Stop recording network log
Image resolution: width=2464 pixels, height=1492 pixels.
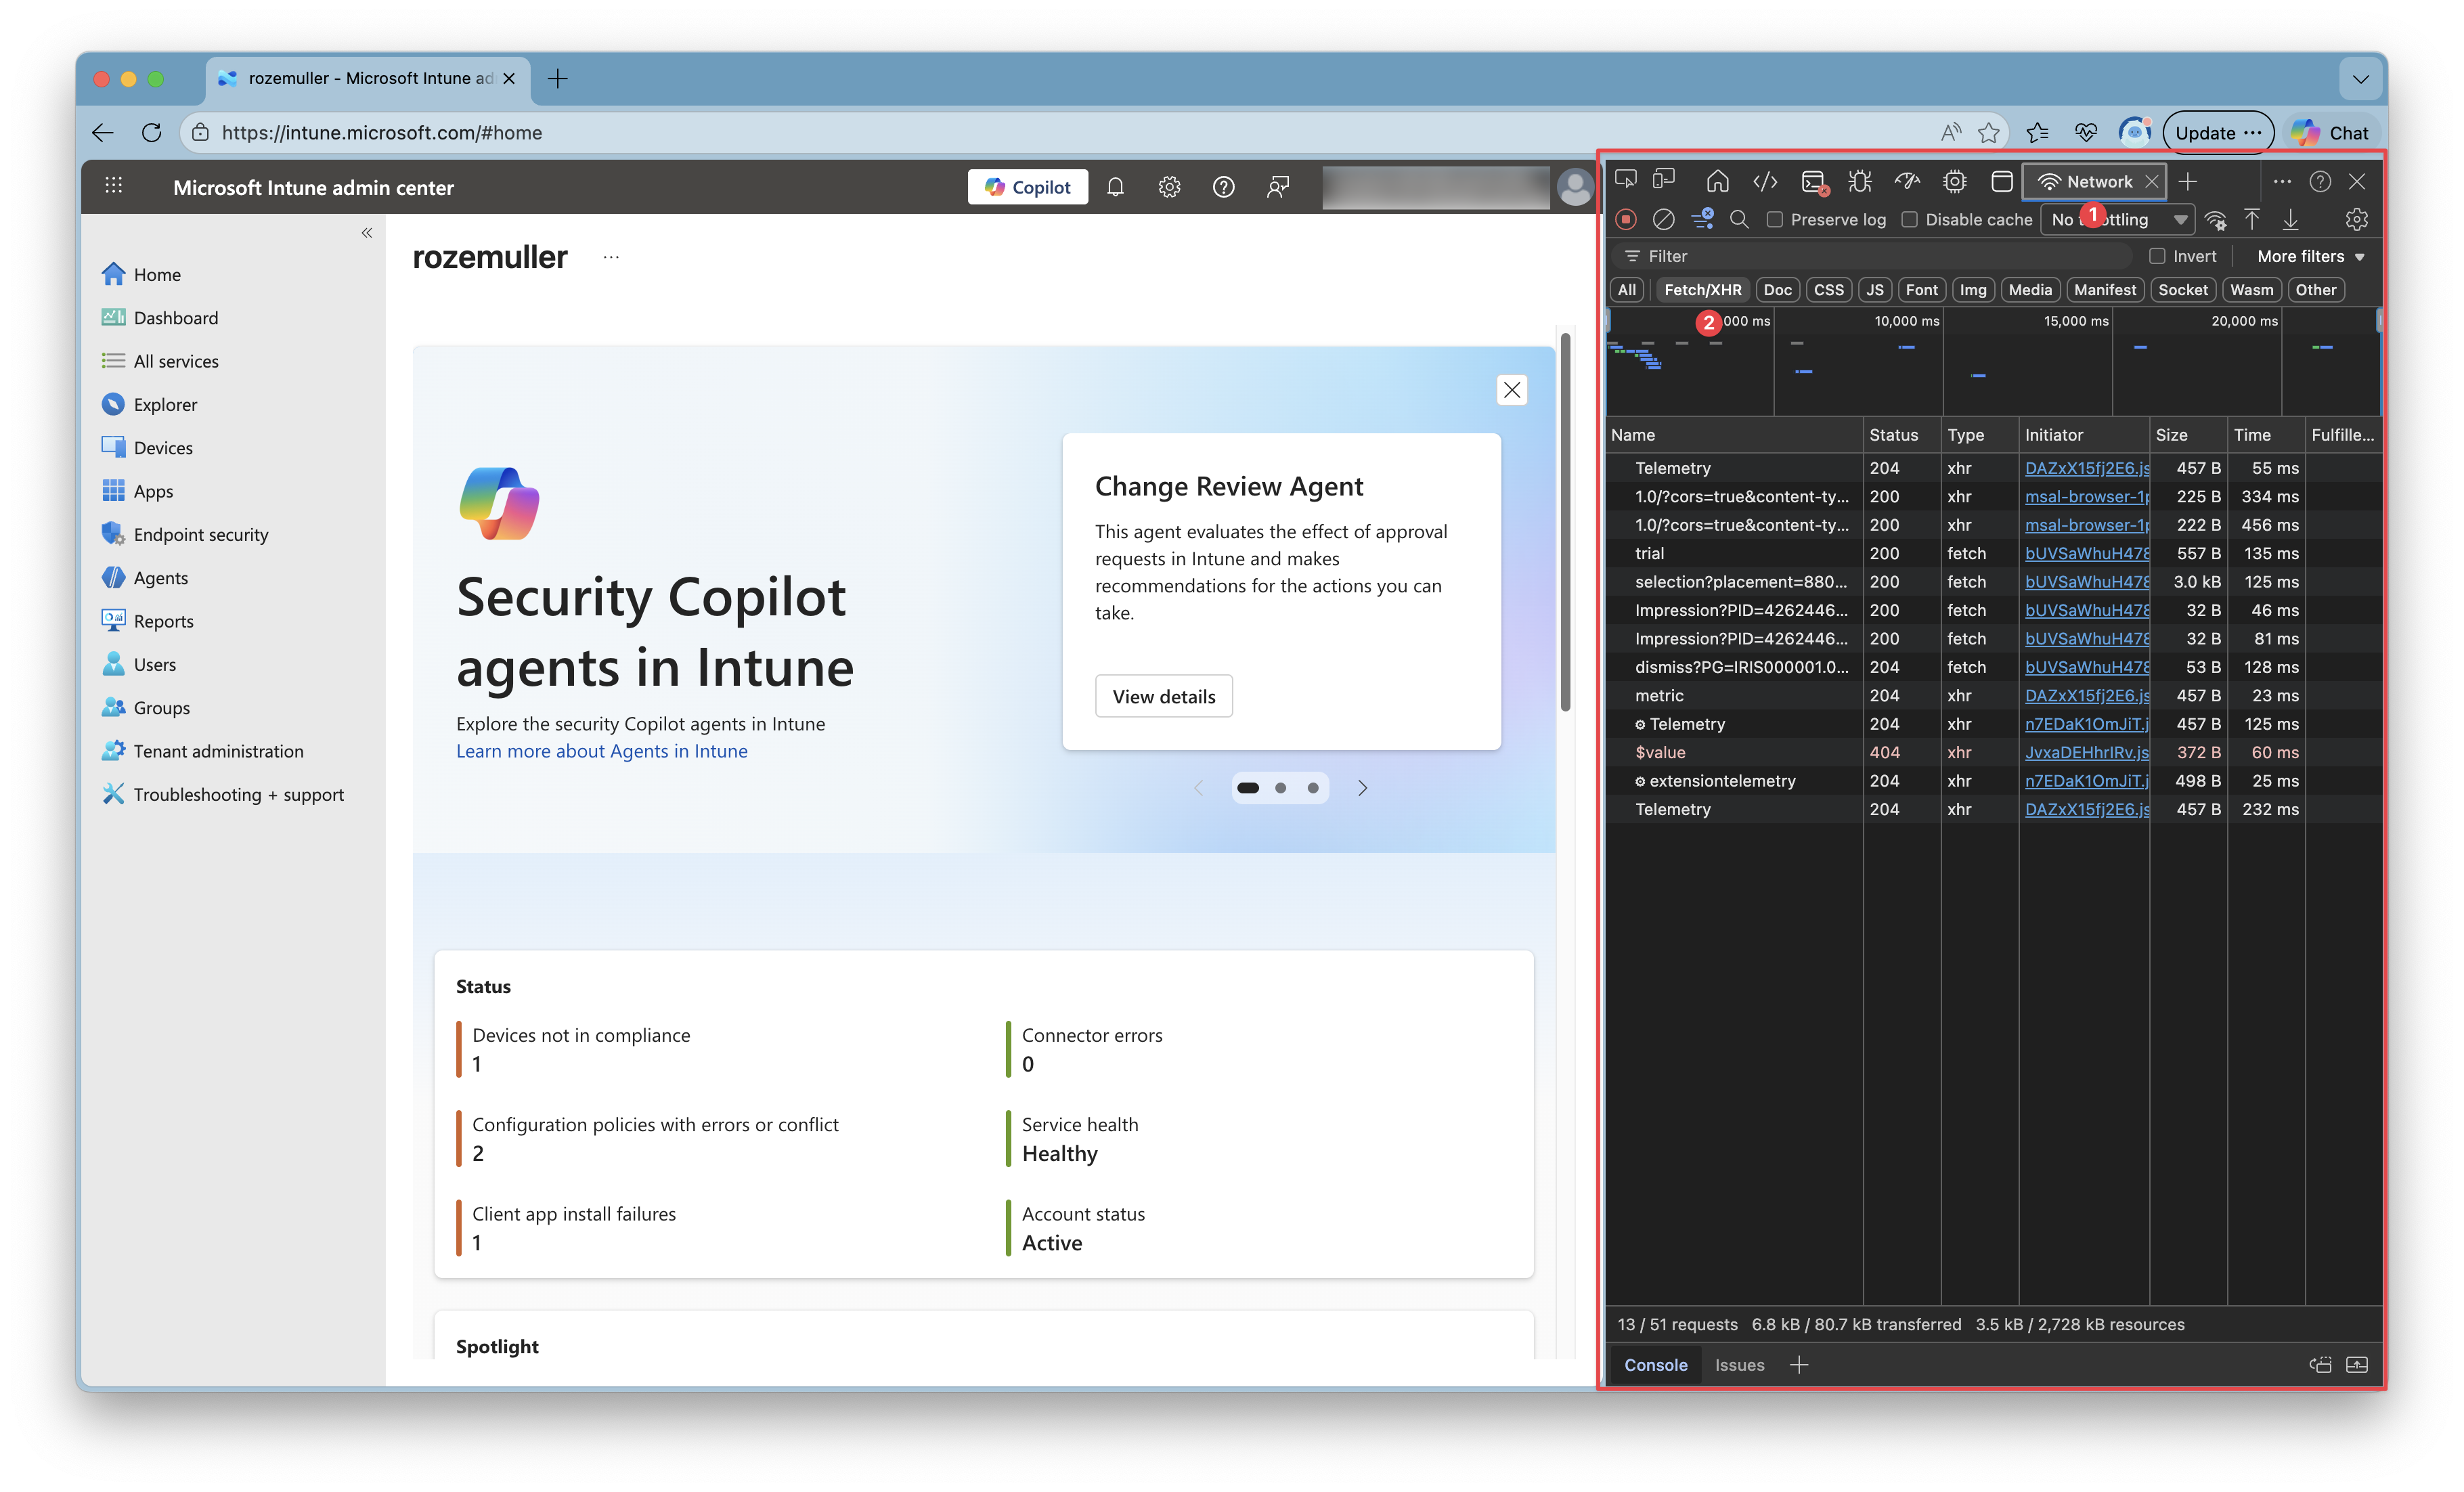tap(1626, 219)
